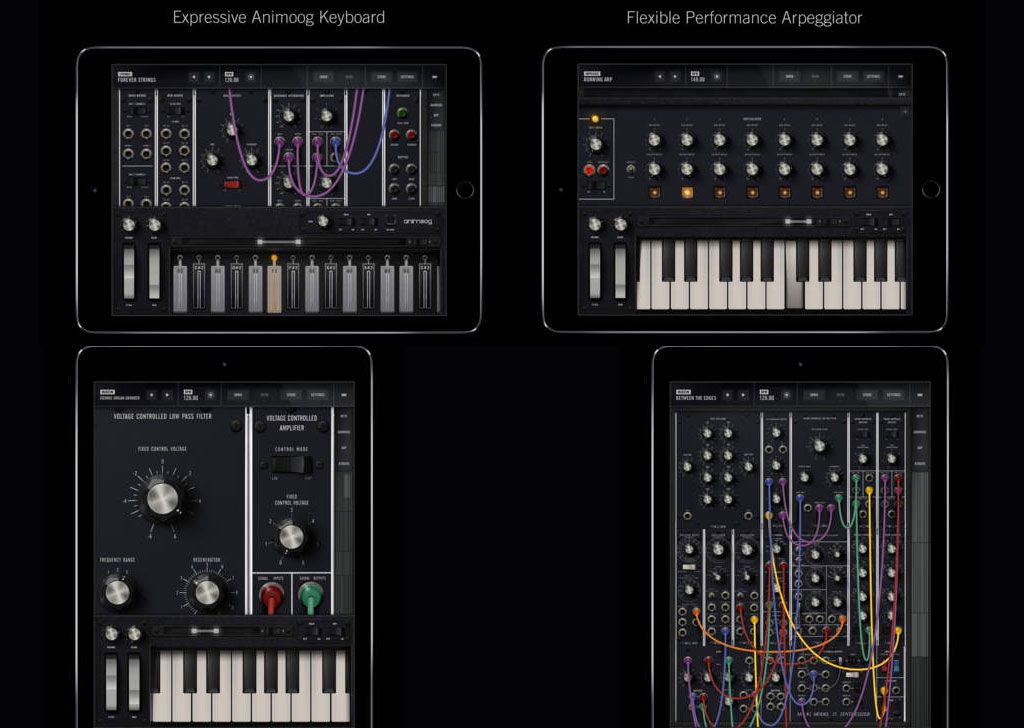The width and height of the screenshot is (1024, 728).
Task: Toggle the eighth arpeggiator step button
Action: 882,193
